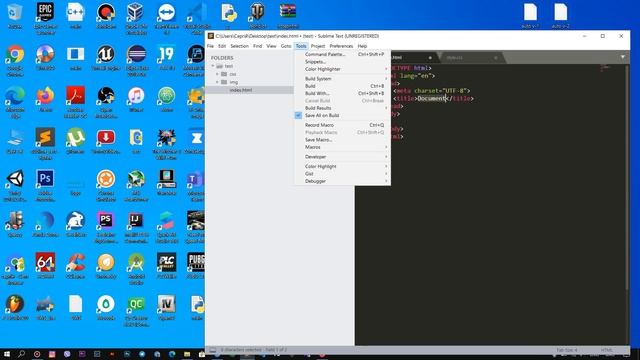Expand the Developer submenu
Viewport: 640px width, 360px height.
tap(342, 157)
